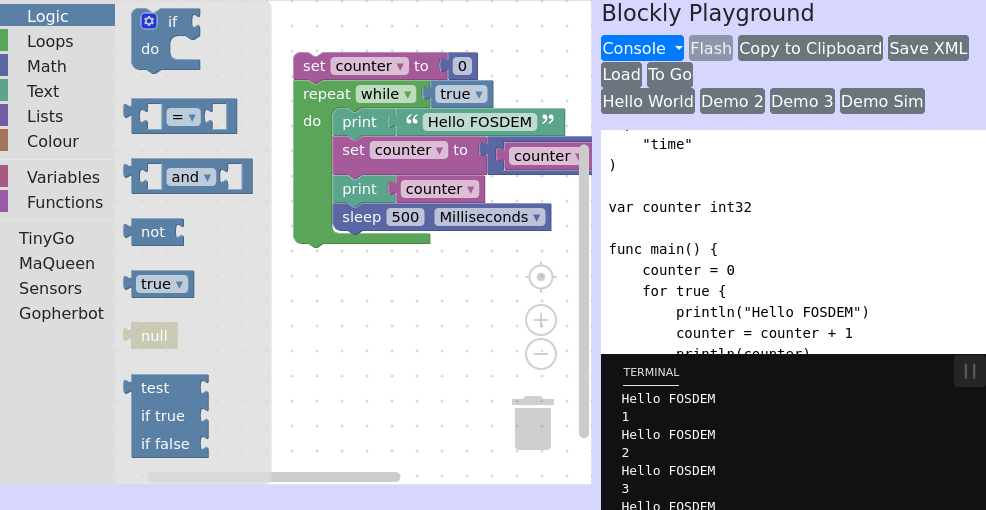The height and width of the screenshot is (510, 986).
Task: Edit the sleep 500 number field
Action: (406, 217)
